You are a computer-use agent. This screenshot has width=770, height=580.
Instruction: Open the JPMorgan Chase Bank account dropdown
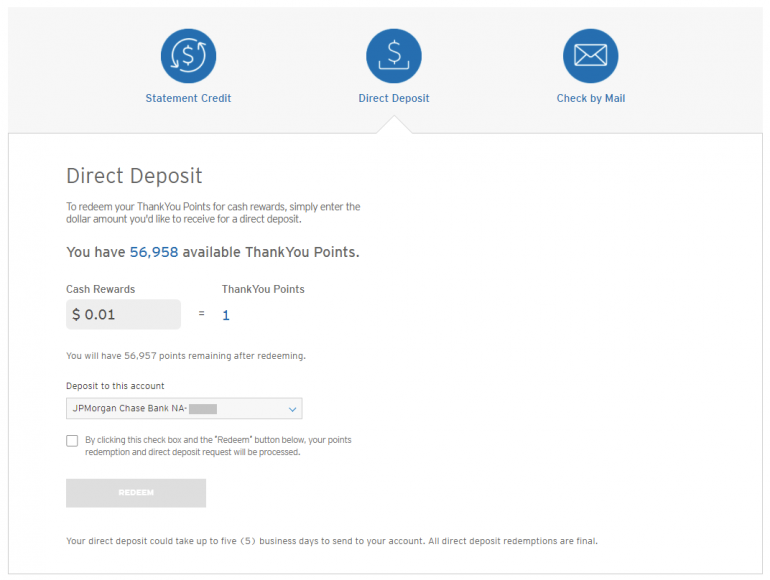[184, 409]
